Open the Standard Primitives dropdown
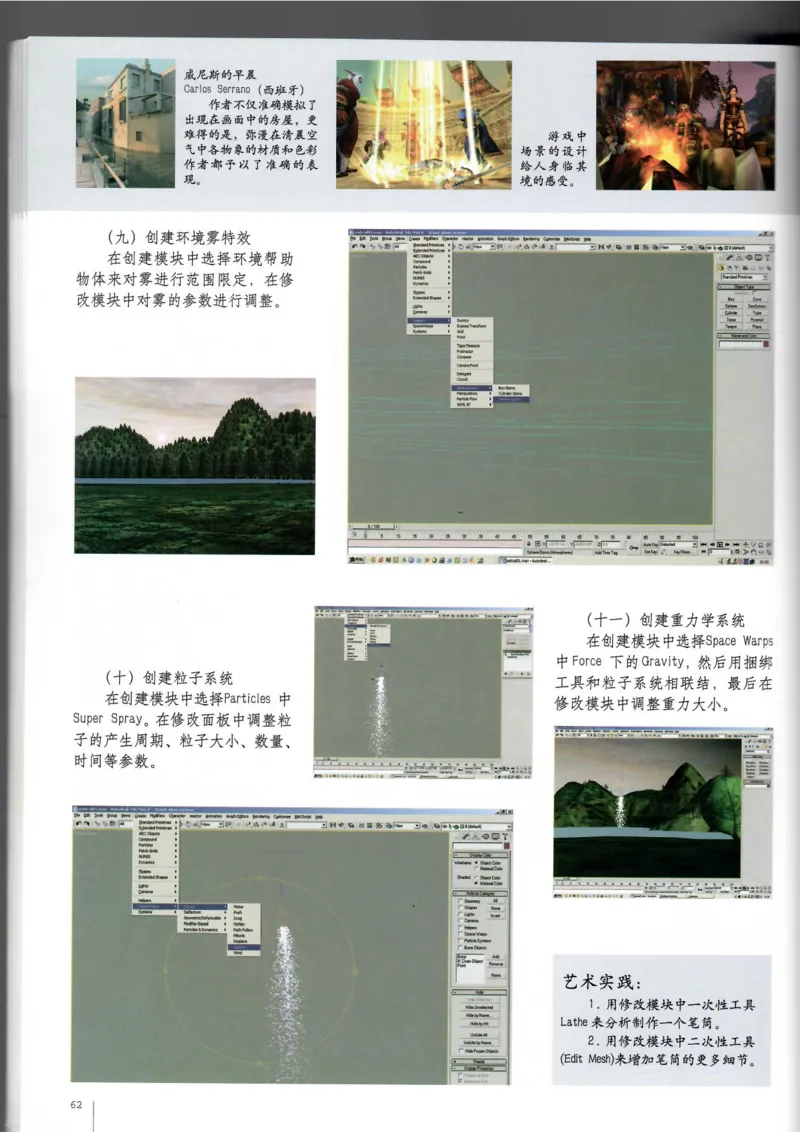This screenshot has width=800, height=1132. [x=745, y=277]
